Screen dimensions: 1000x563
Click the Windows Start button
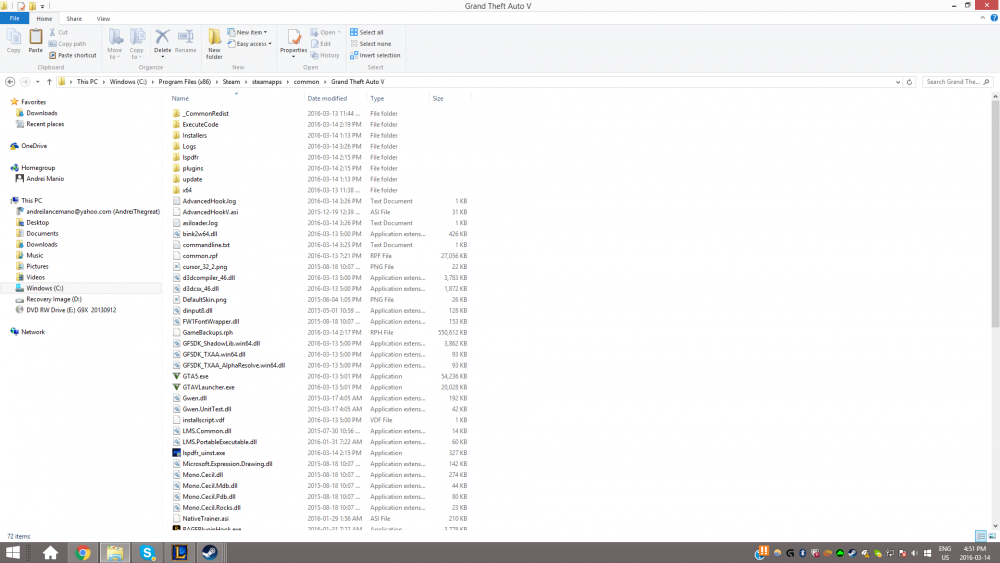[13, 553]
